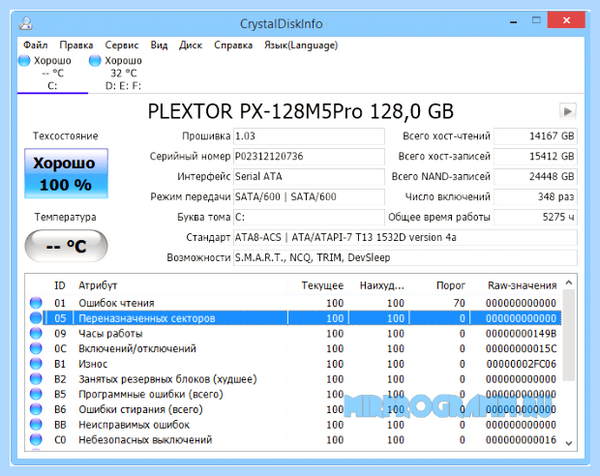Click the power-on count value 348 раз
600x476 pixels.
click(535, 197)
